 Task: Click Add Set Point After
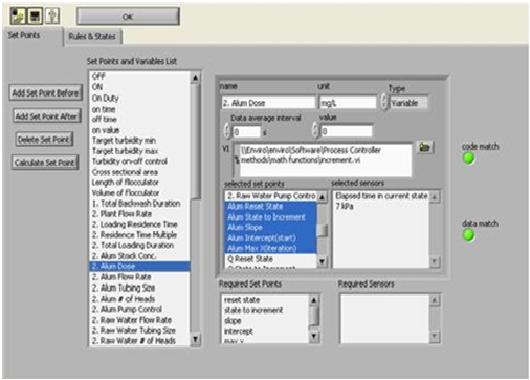pyautogui.click(x=46, y=116)
